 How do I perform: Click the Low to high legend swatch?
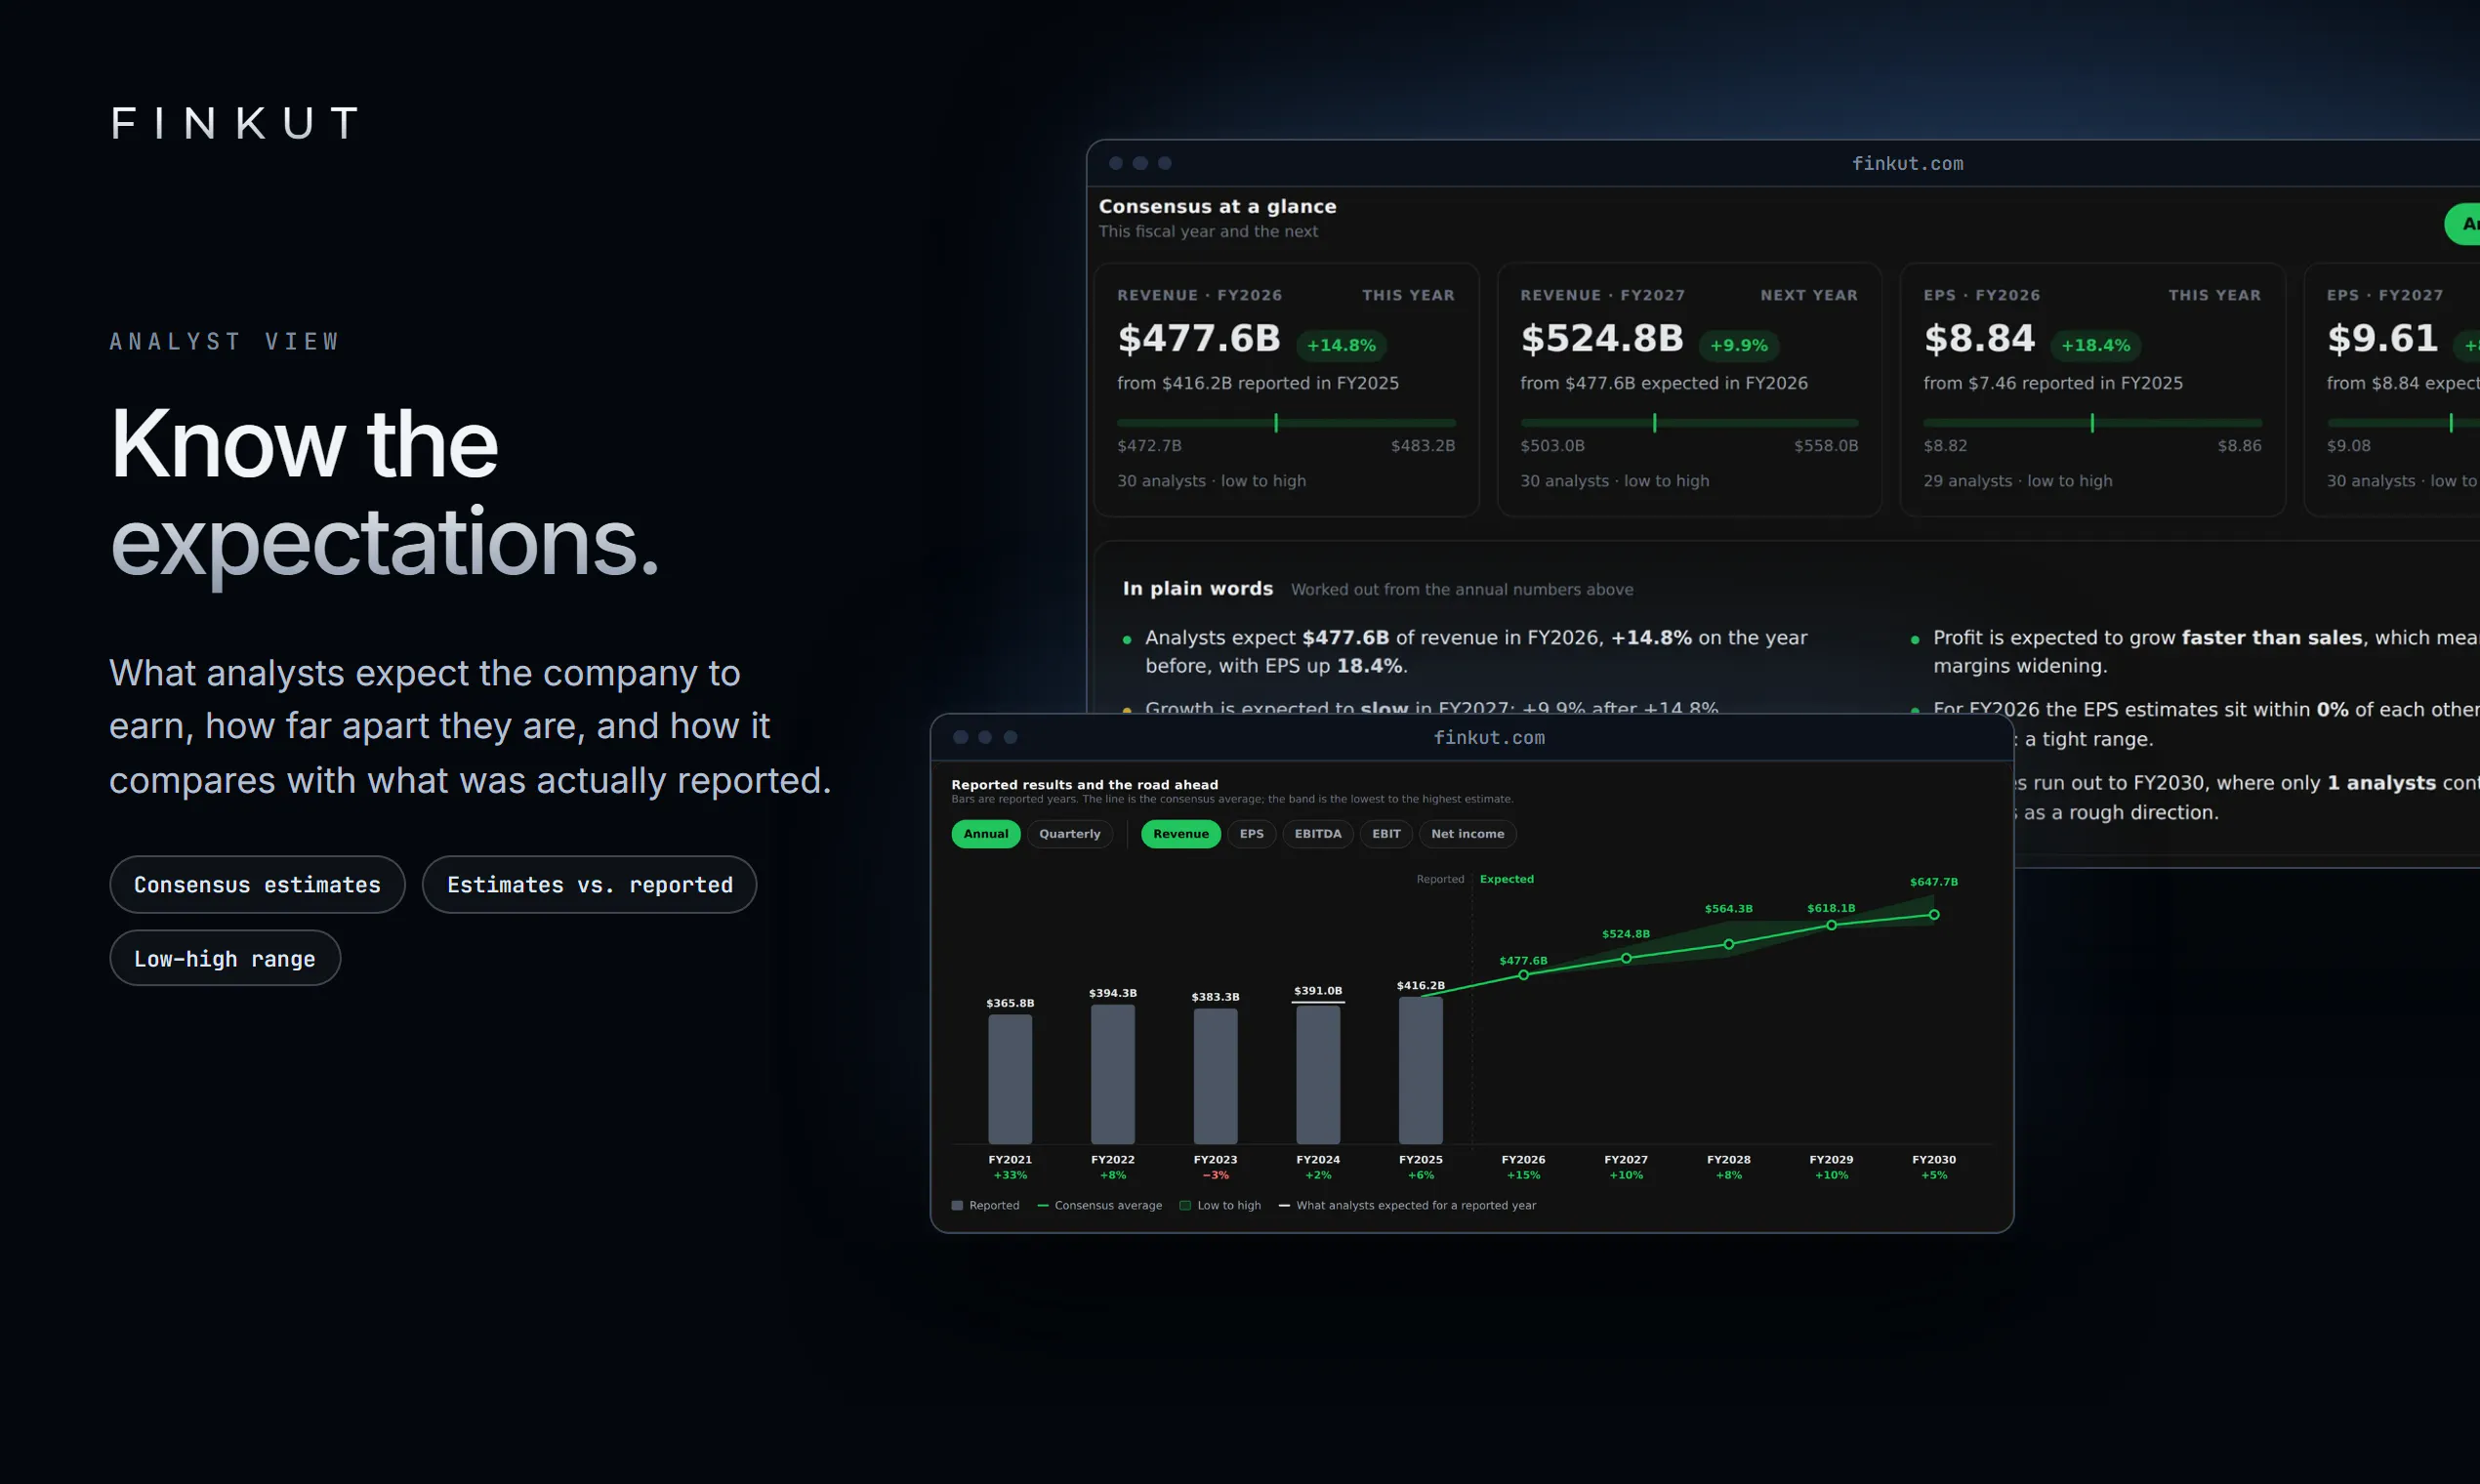pyautogui.click(x=1185, y=1205)
